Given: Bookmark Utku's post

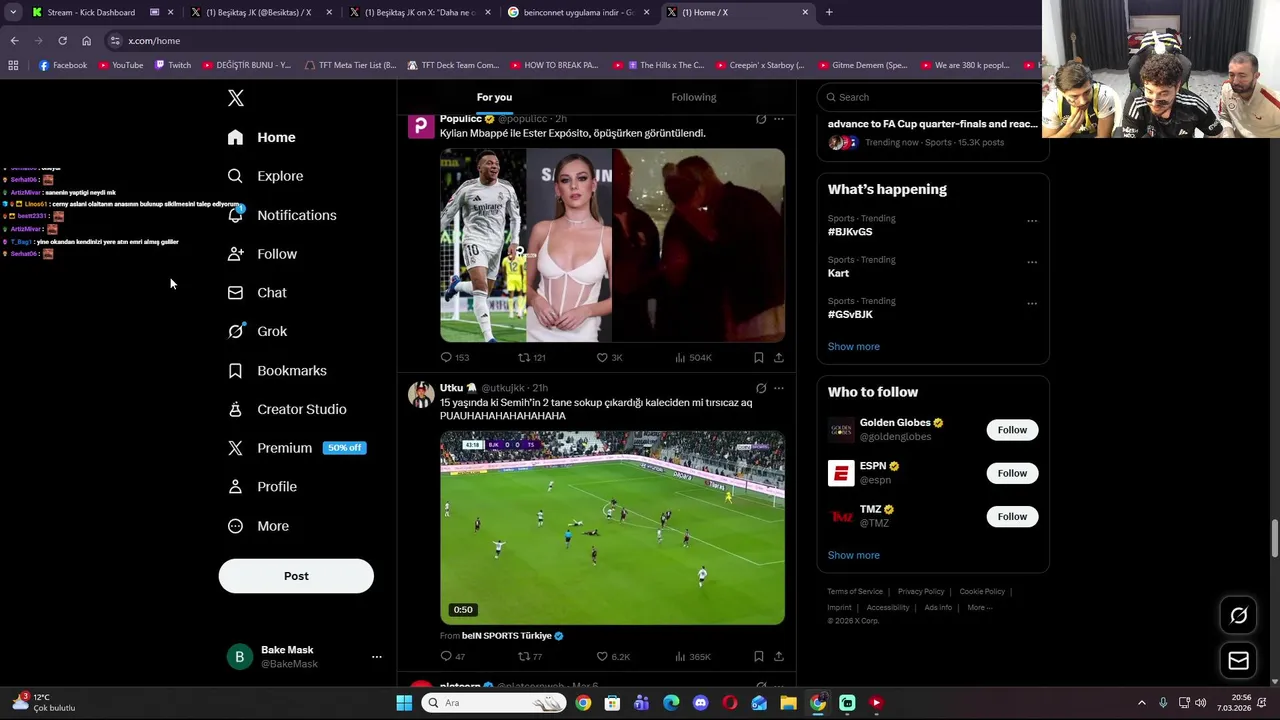Looking at the screenshot, I should click(759, 657).
